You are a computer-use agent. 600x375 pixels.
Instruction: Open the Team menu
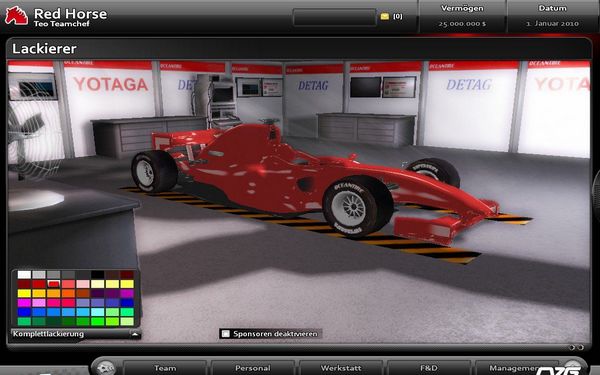(165, 368)
